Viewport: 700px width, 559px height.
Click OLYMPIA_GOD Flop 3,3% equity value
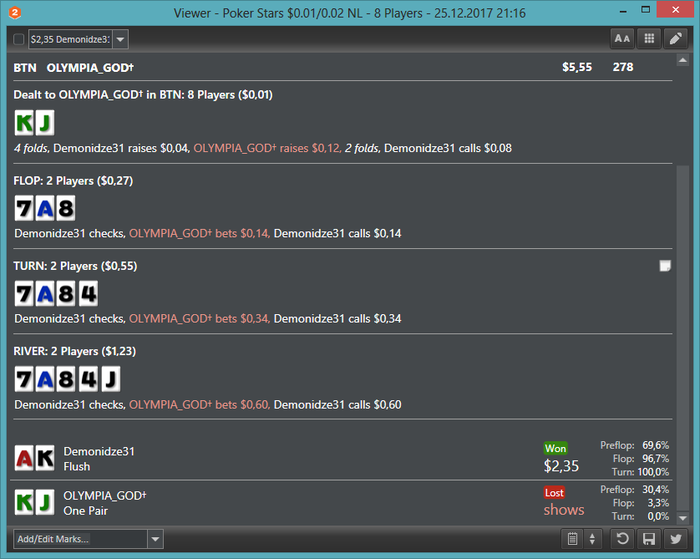click(x=658, y=503)
